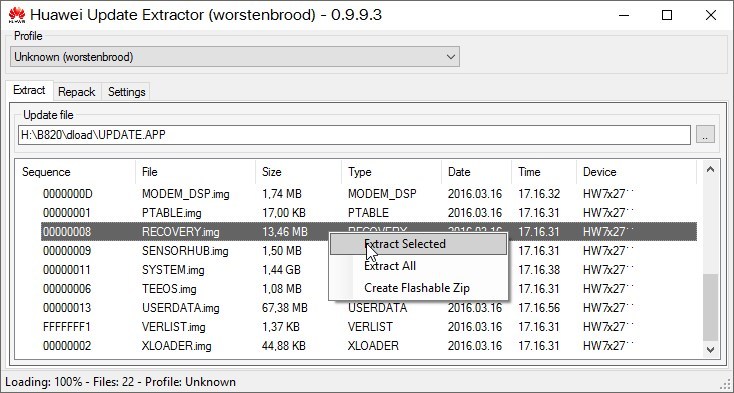Select the SYSTEM.img row
The image size is (734, 393).
pos(368,270)
